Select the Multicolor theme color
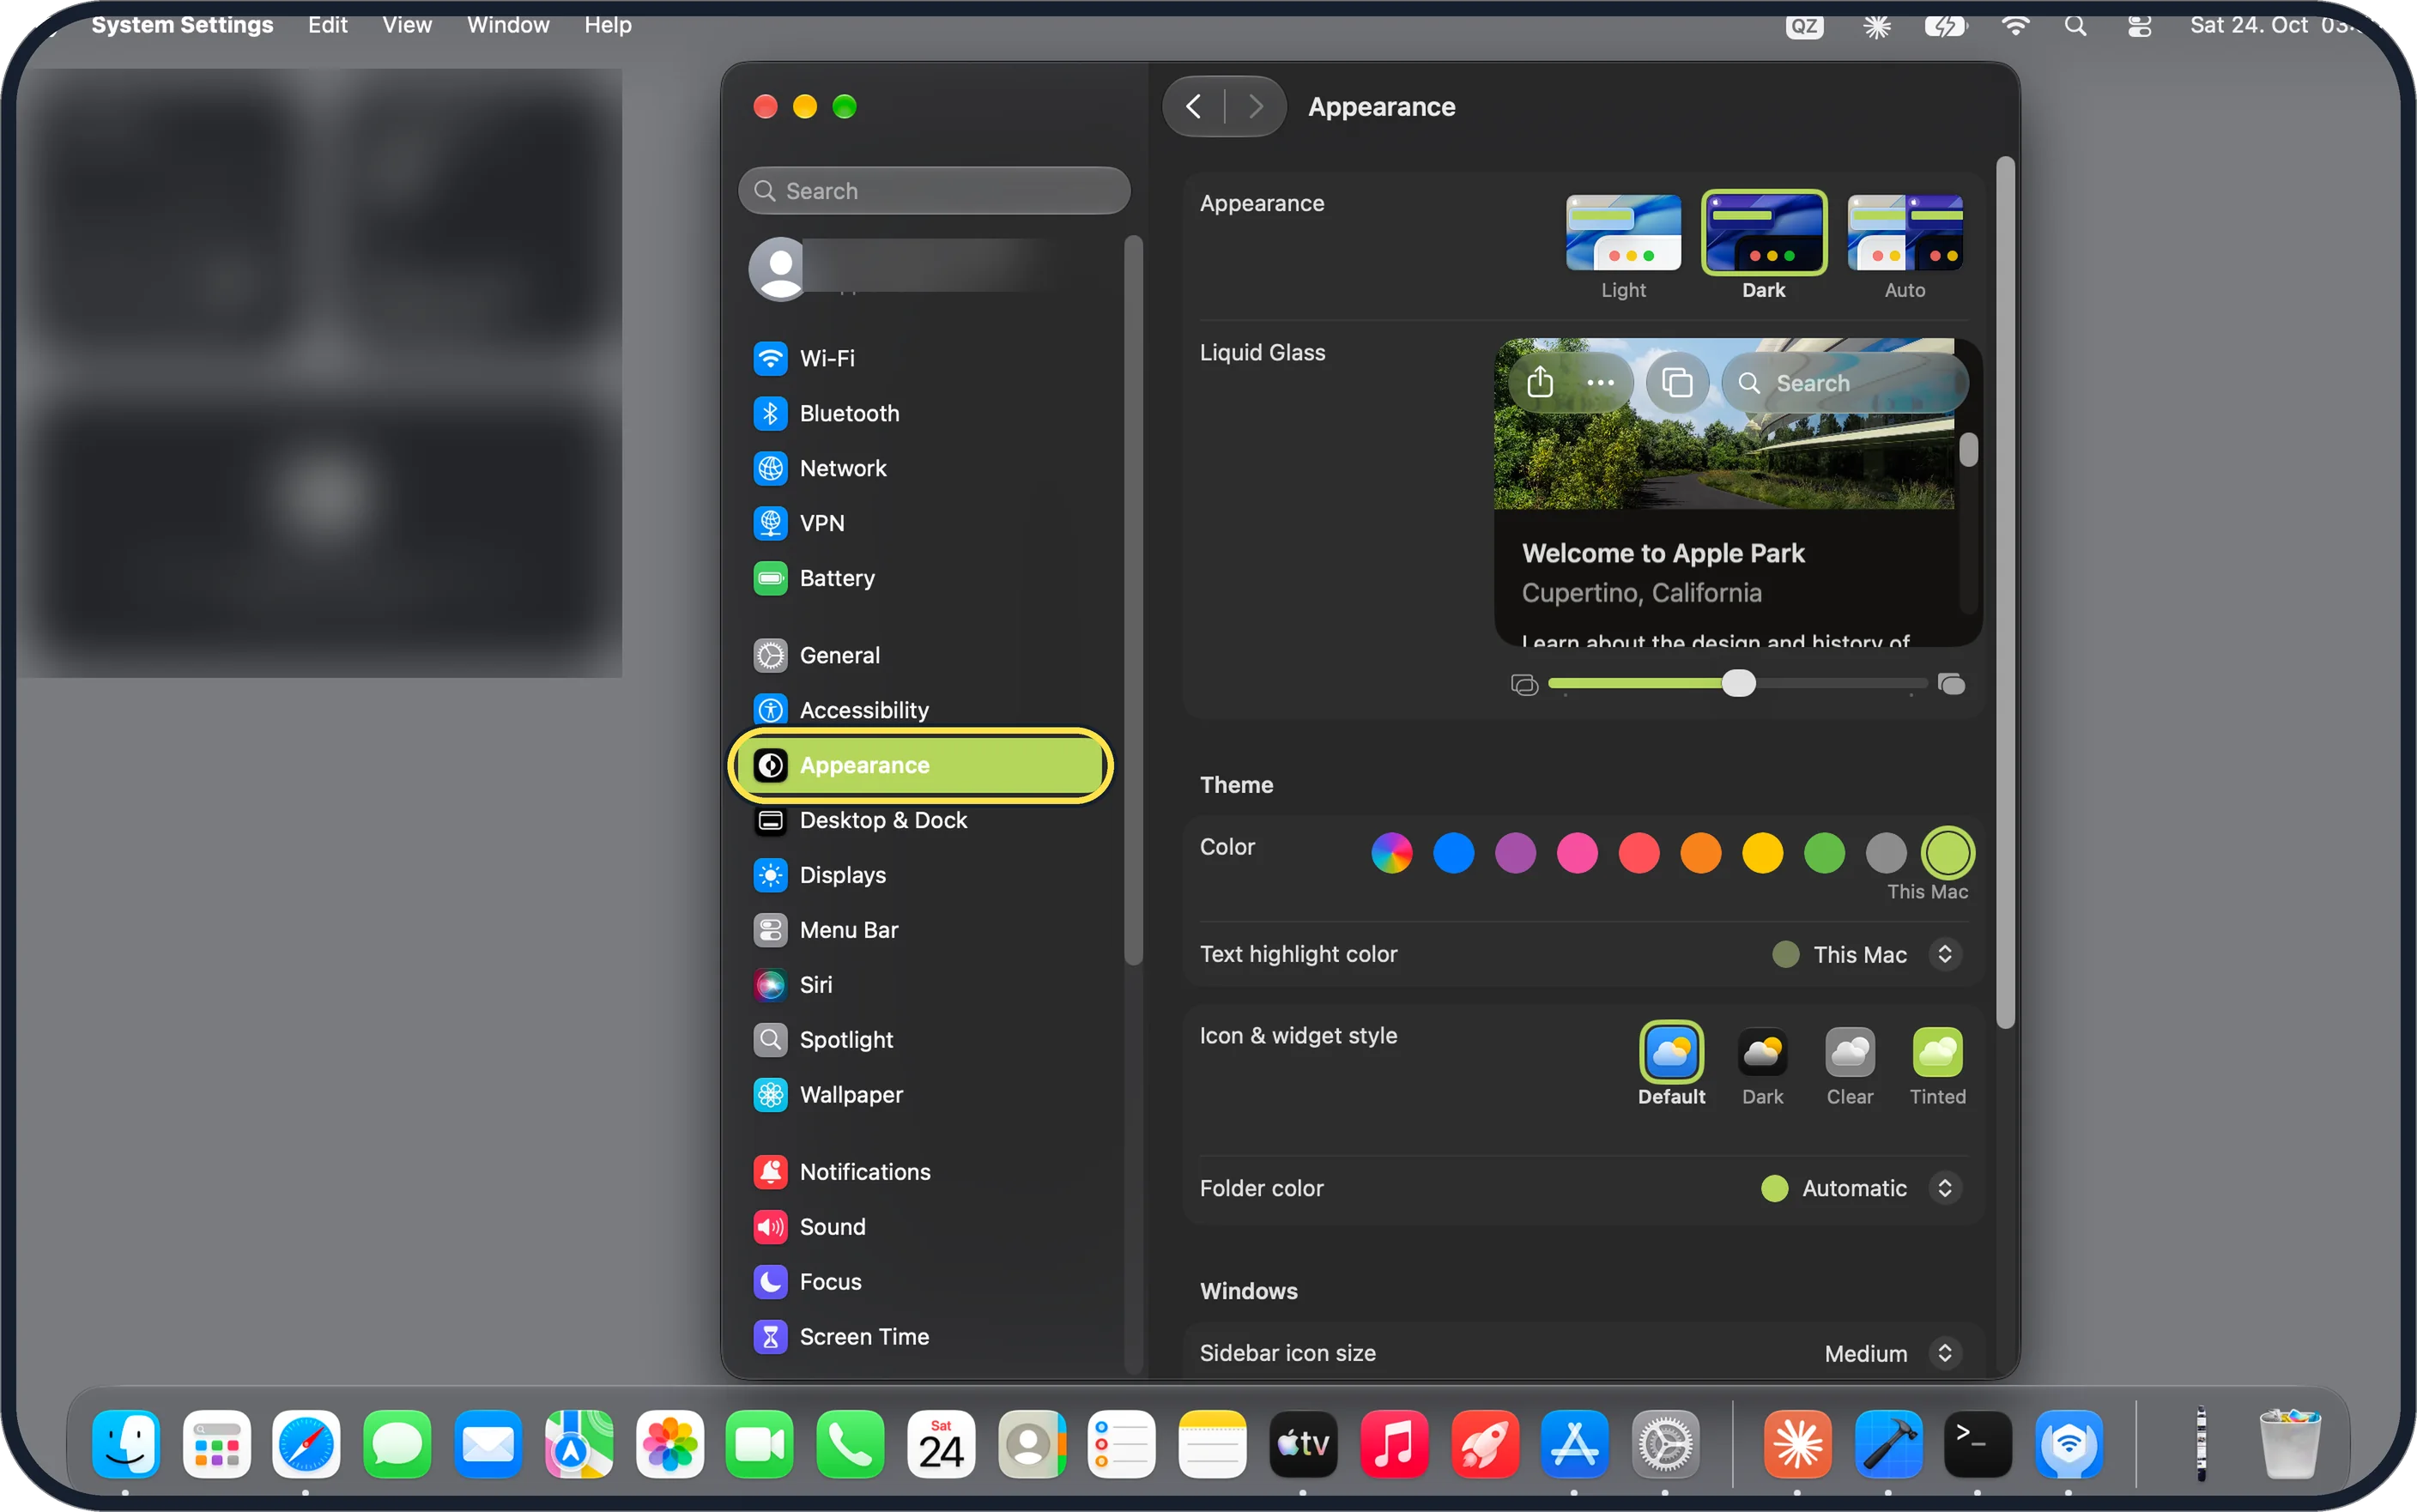 click(x=1391, y=853)
